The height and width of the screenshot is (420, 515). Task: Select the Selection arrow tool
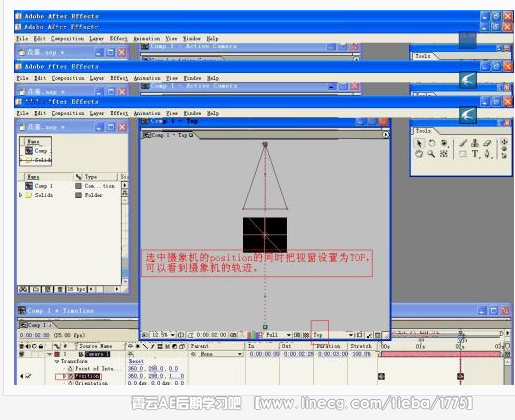click(419, 143)
